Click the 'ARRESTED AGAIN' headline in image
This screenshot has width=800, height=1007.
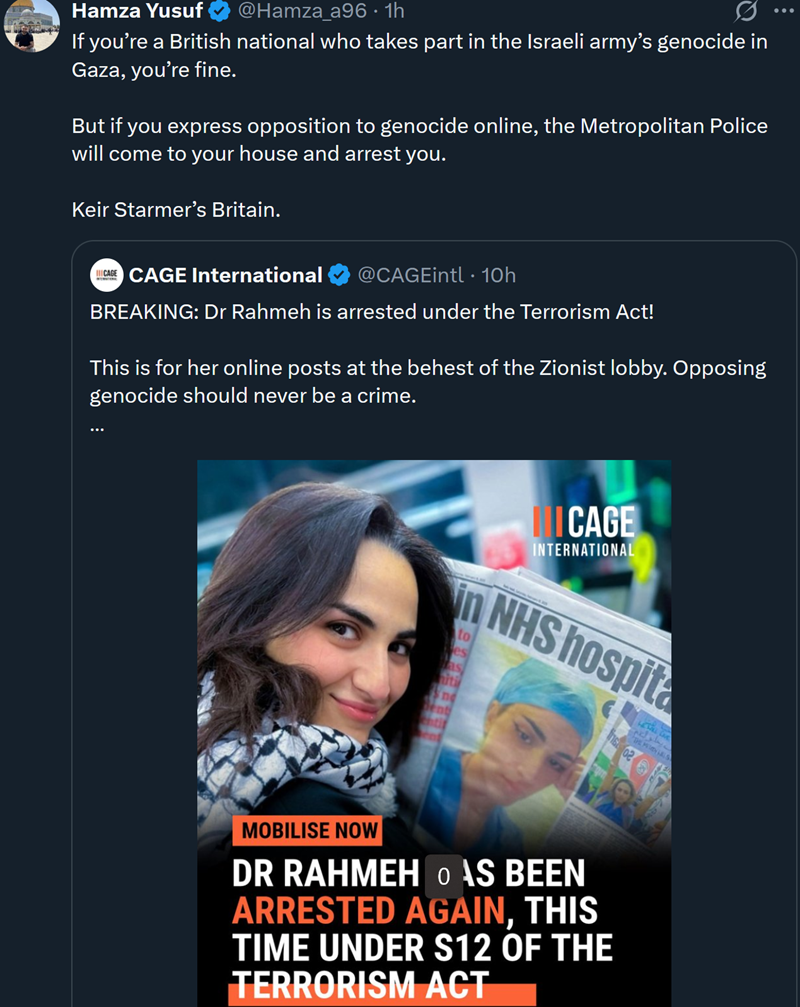coord(367,910)
